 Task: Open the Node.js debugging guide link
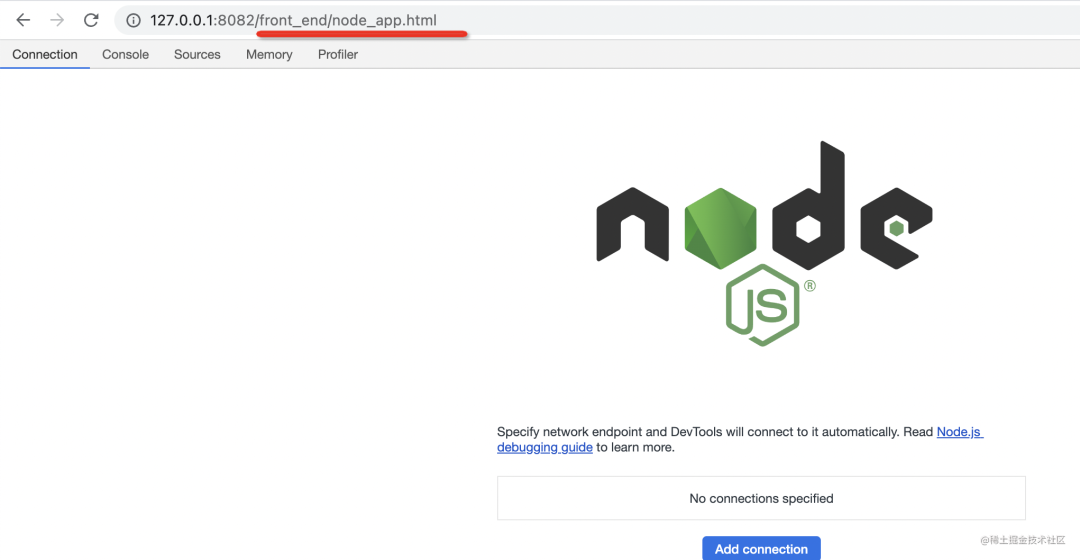point(959,432)
